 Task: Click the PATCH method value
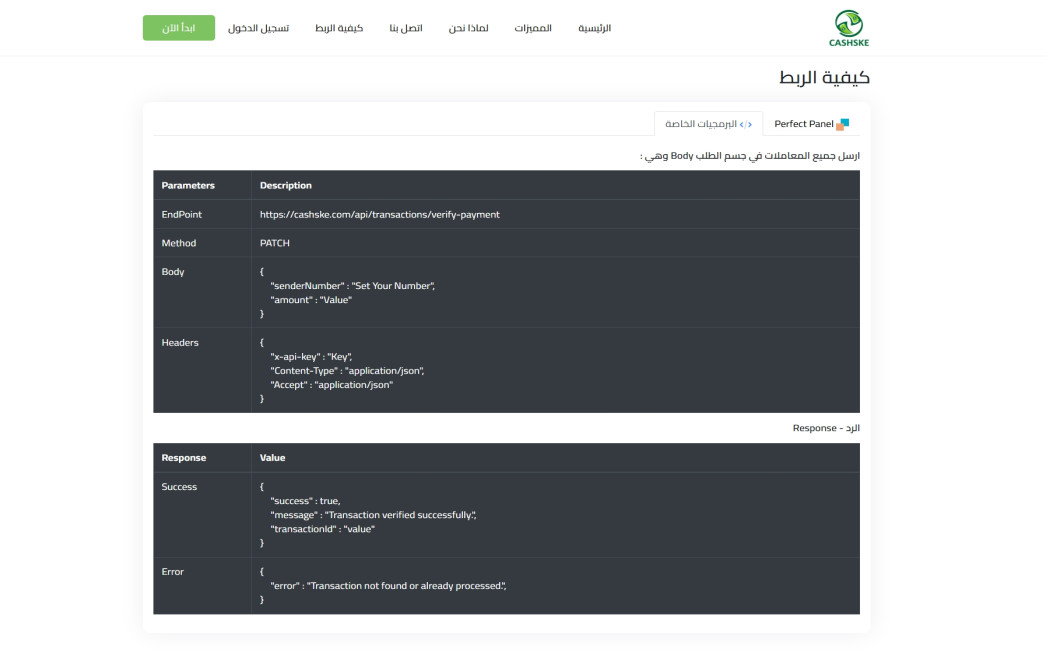[x=275, y=243]
